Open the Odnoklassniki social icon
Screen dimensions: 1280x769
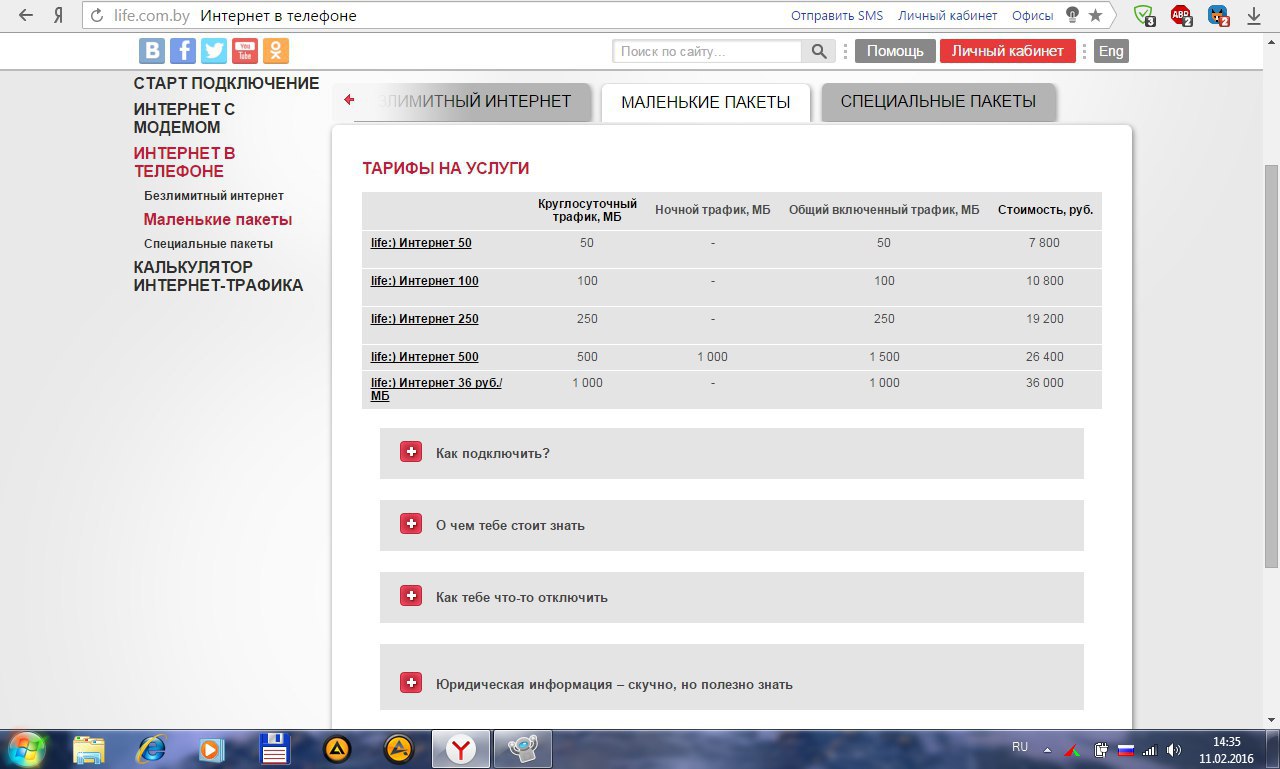(275, 50)
